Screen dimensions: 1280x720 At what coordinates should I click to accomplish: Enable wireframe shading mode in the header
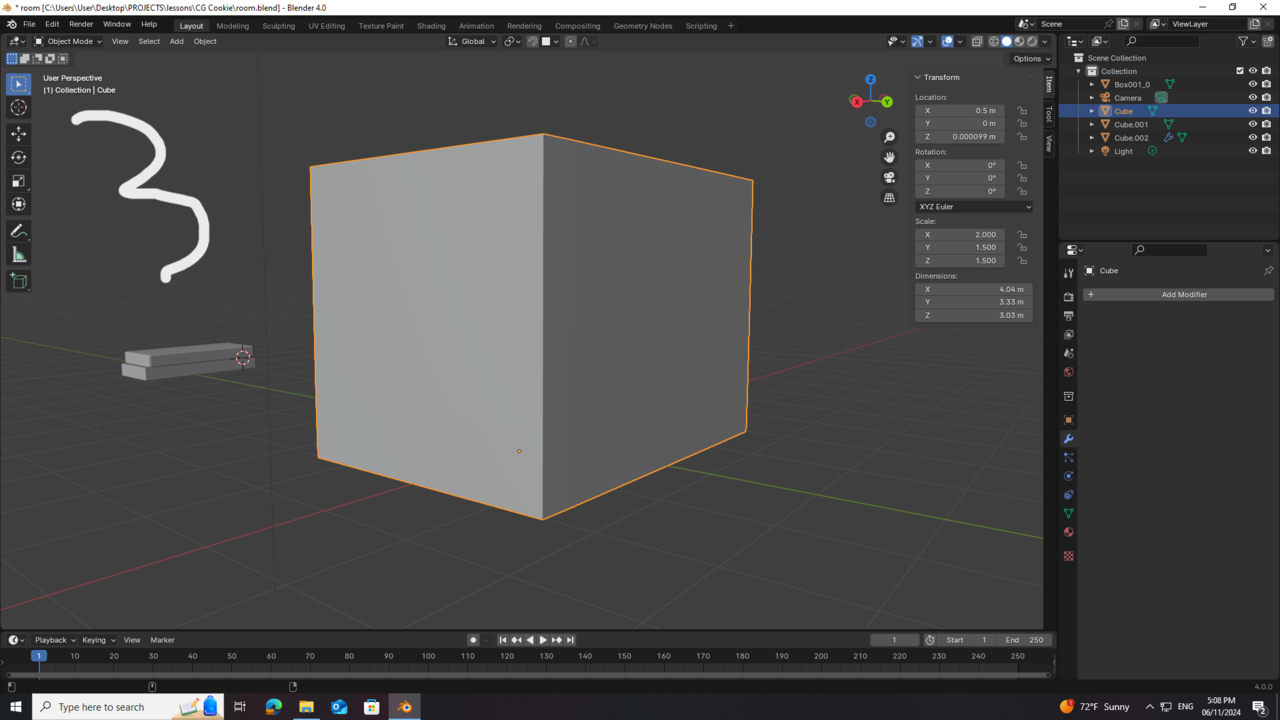click(x=994, y=41)
